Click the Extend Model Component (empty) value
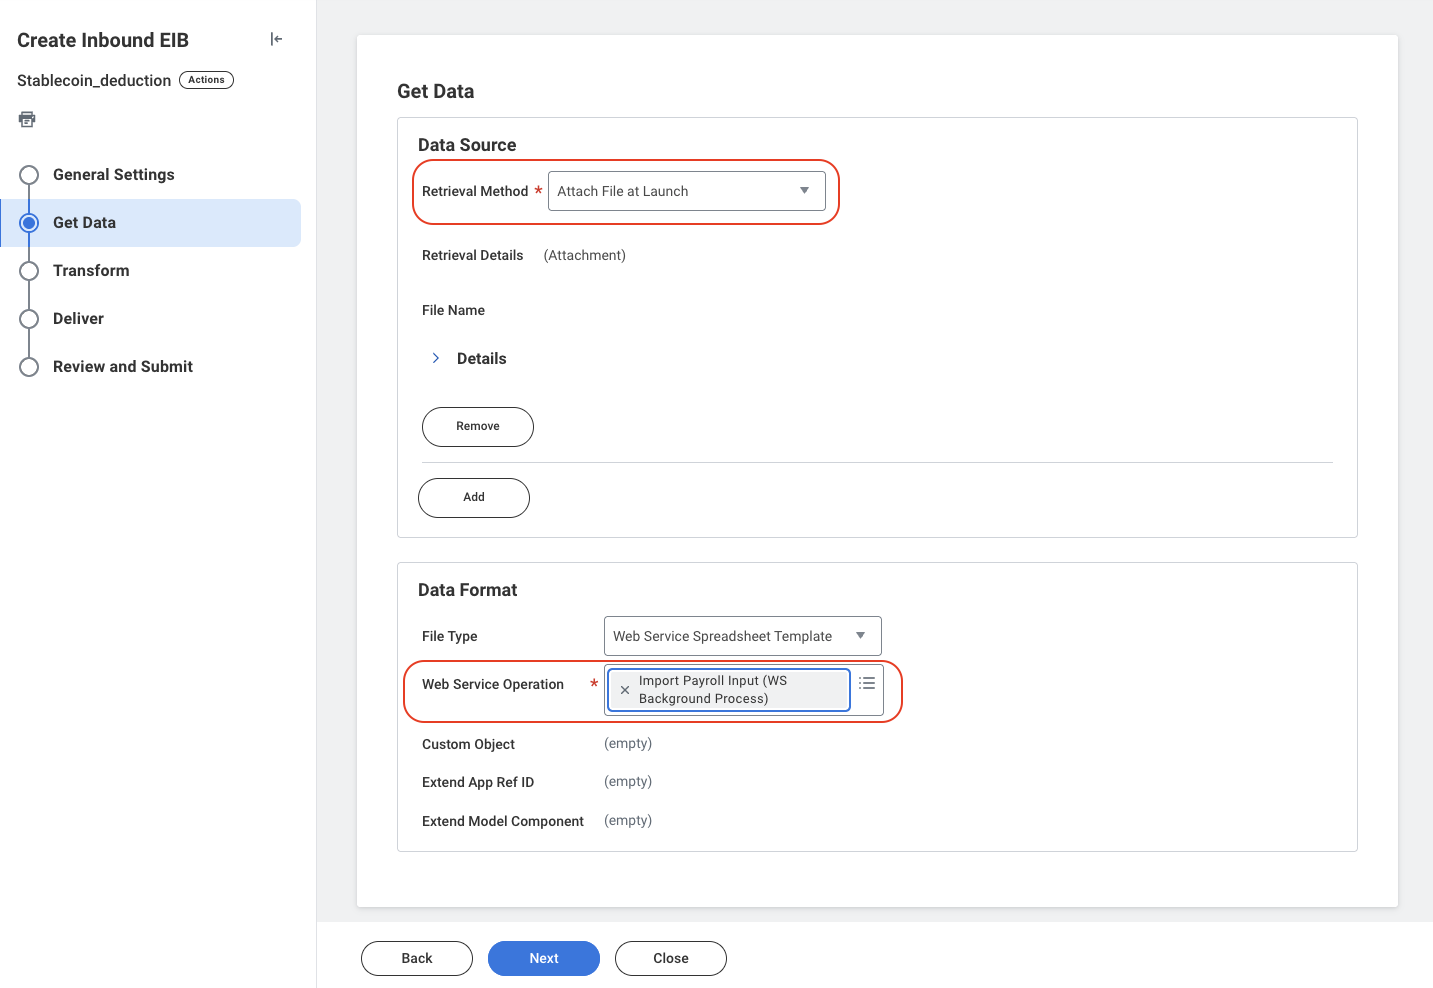This screenshot has height=988, width=1433. tap(628, 821)
